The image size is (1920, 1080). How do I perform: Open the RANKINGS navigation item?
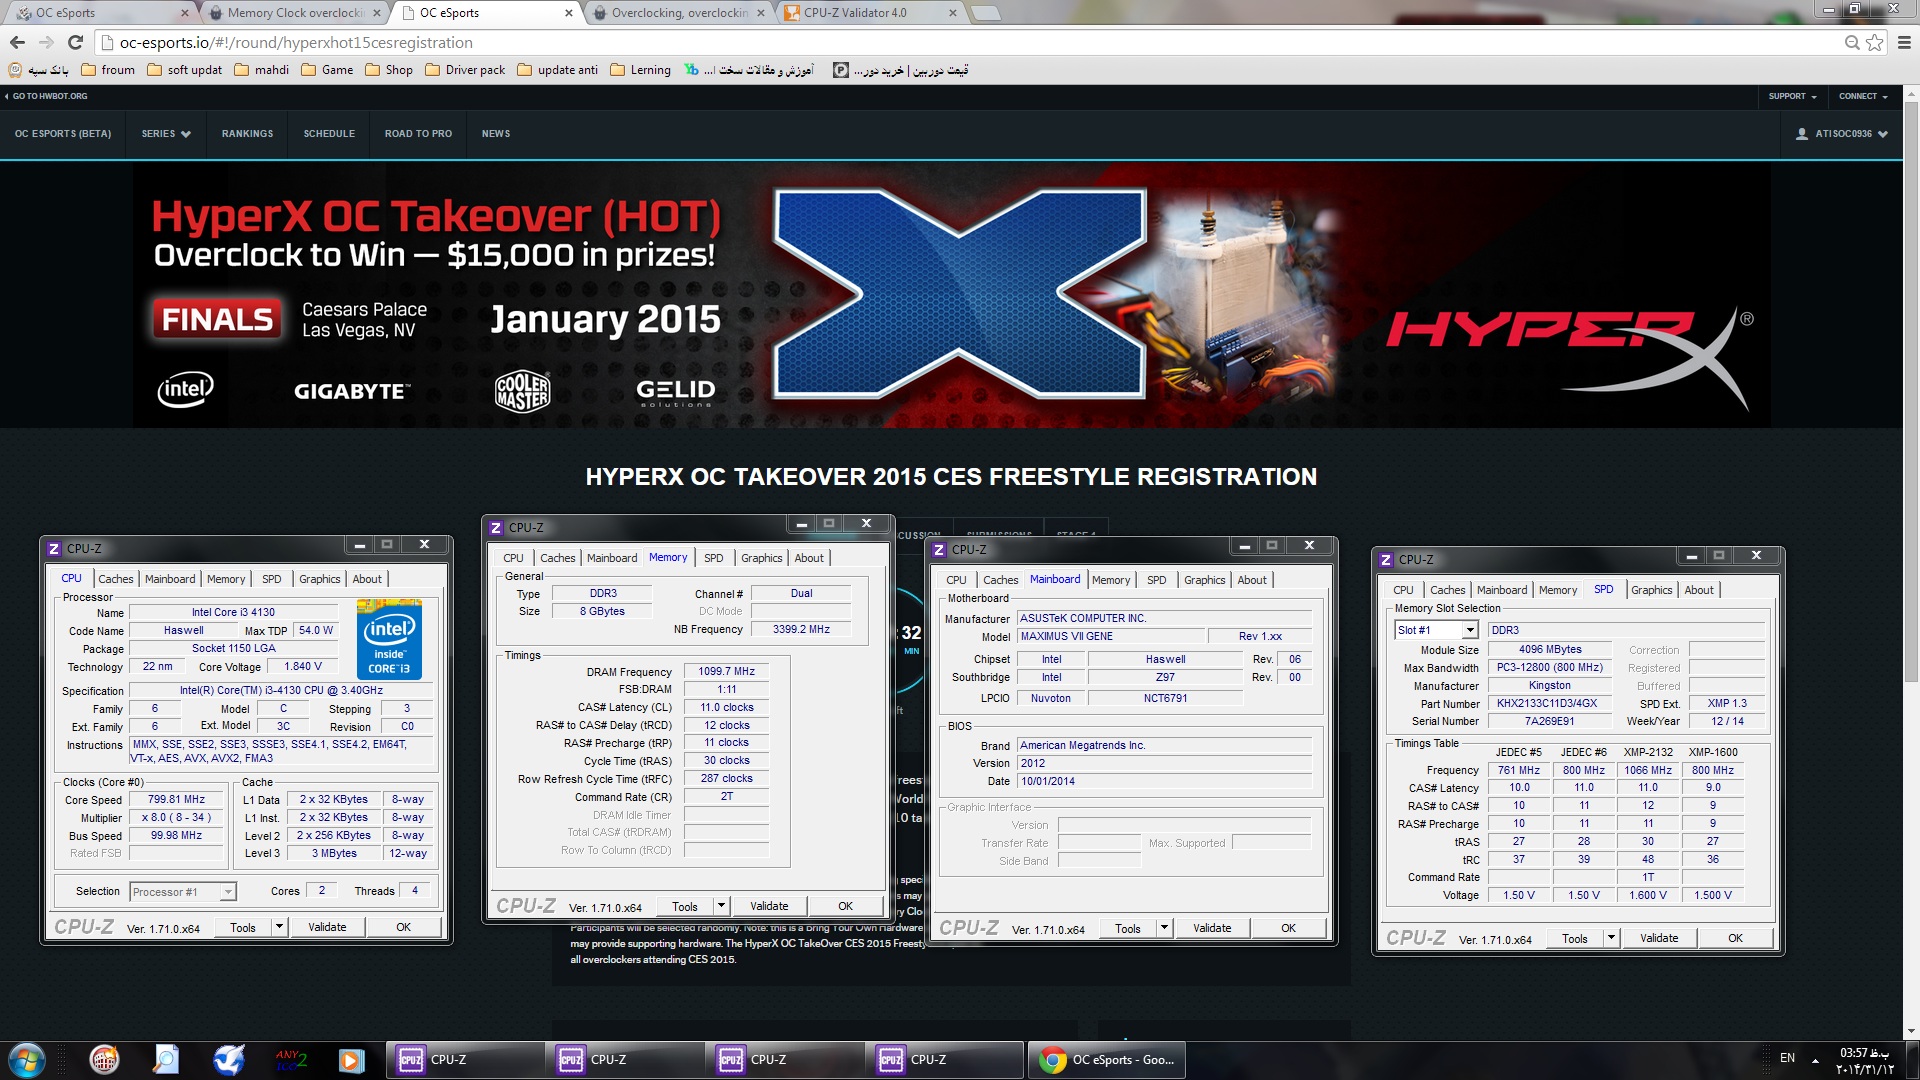pyautogui.click(x=247, y=134)
